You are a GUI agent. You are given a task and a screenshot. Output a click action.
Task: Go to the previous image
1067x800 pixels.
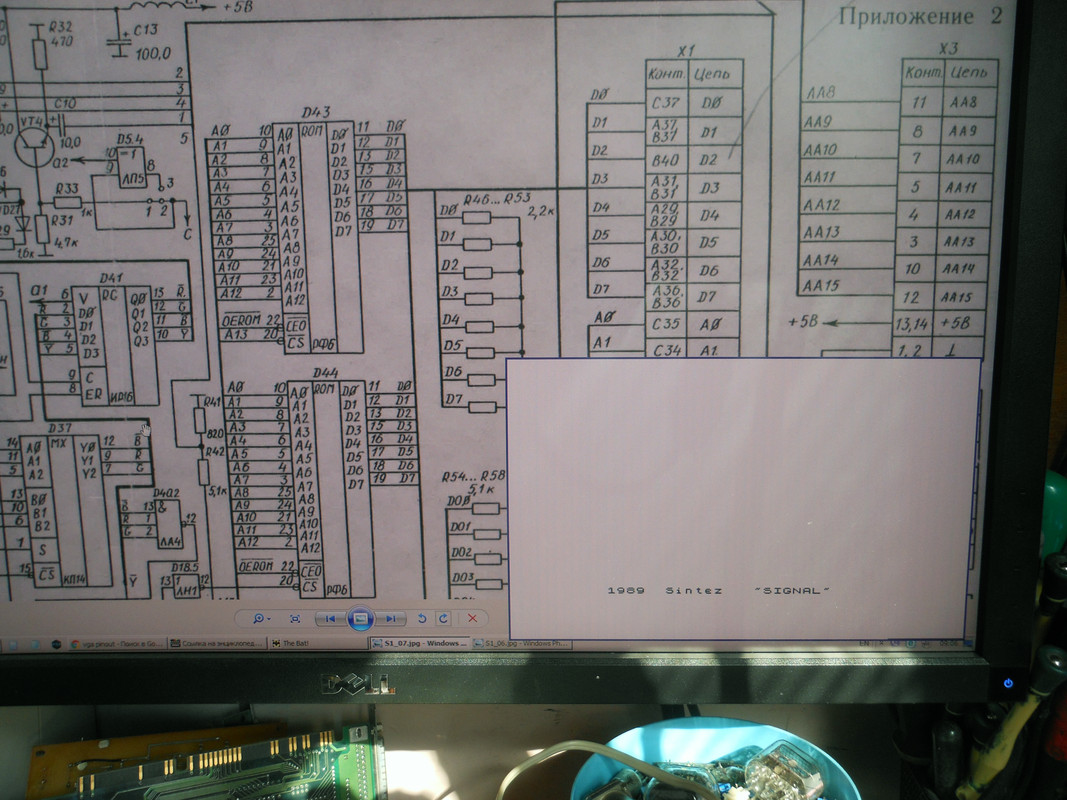tap(330, 618)
